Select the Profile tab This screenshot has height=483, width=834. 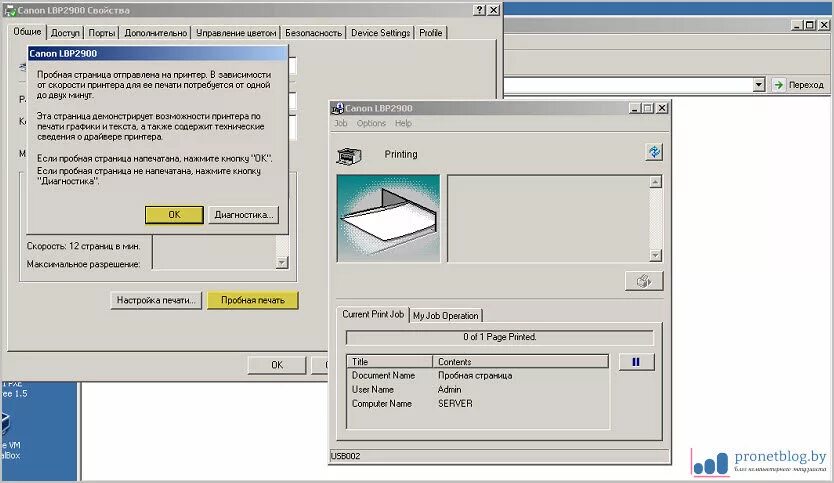click(x=430, y=33)
